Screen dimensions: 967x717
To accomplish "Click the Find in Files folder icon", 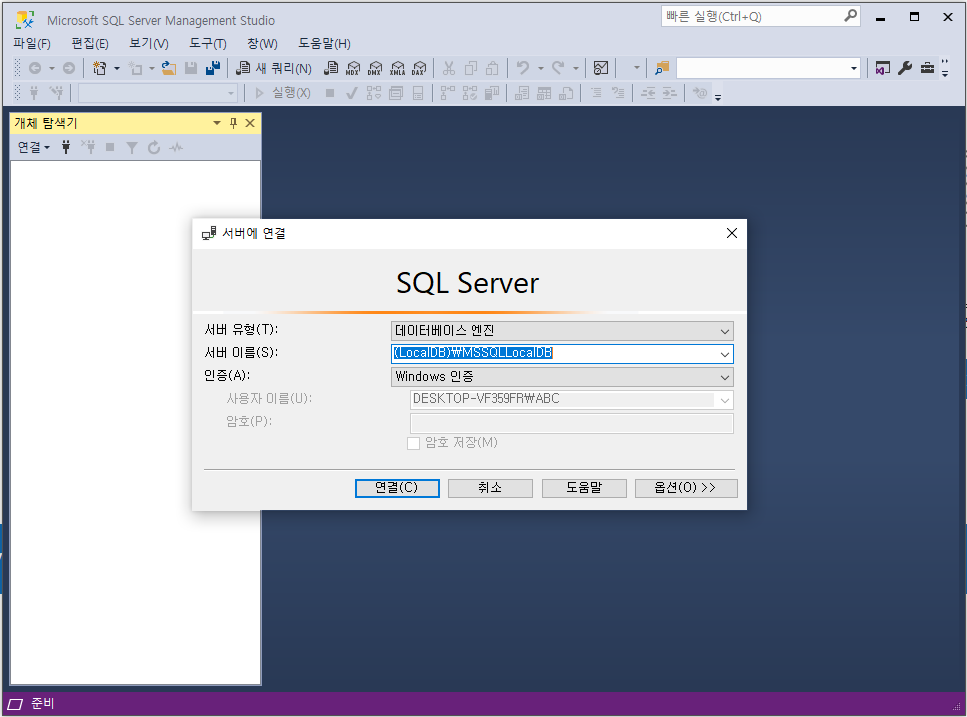I will click(x=662, y=68).
